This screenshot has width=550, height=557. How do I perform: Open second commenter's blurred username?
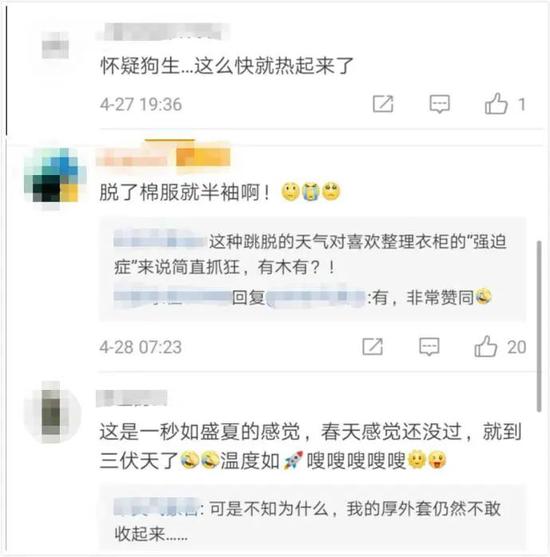coord(132,158)
